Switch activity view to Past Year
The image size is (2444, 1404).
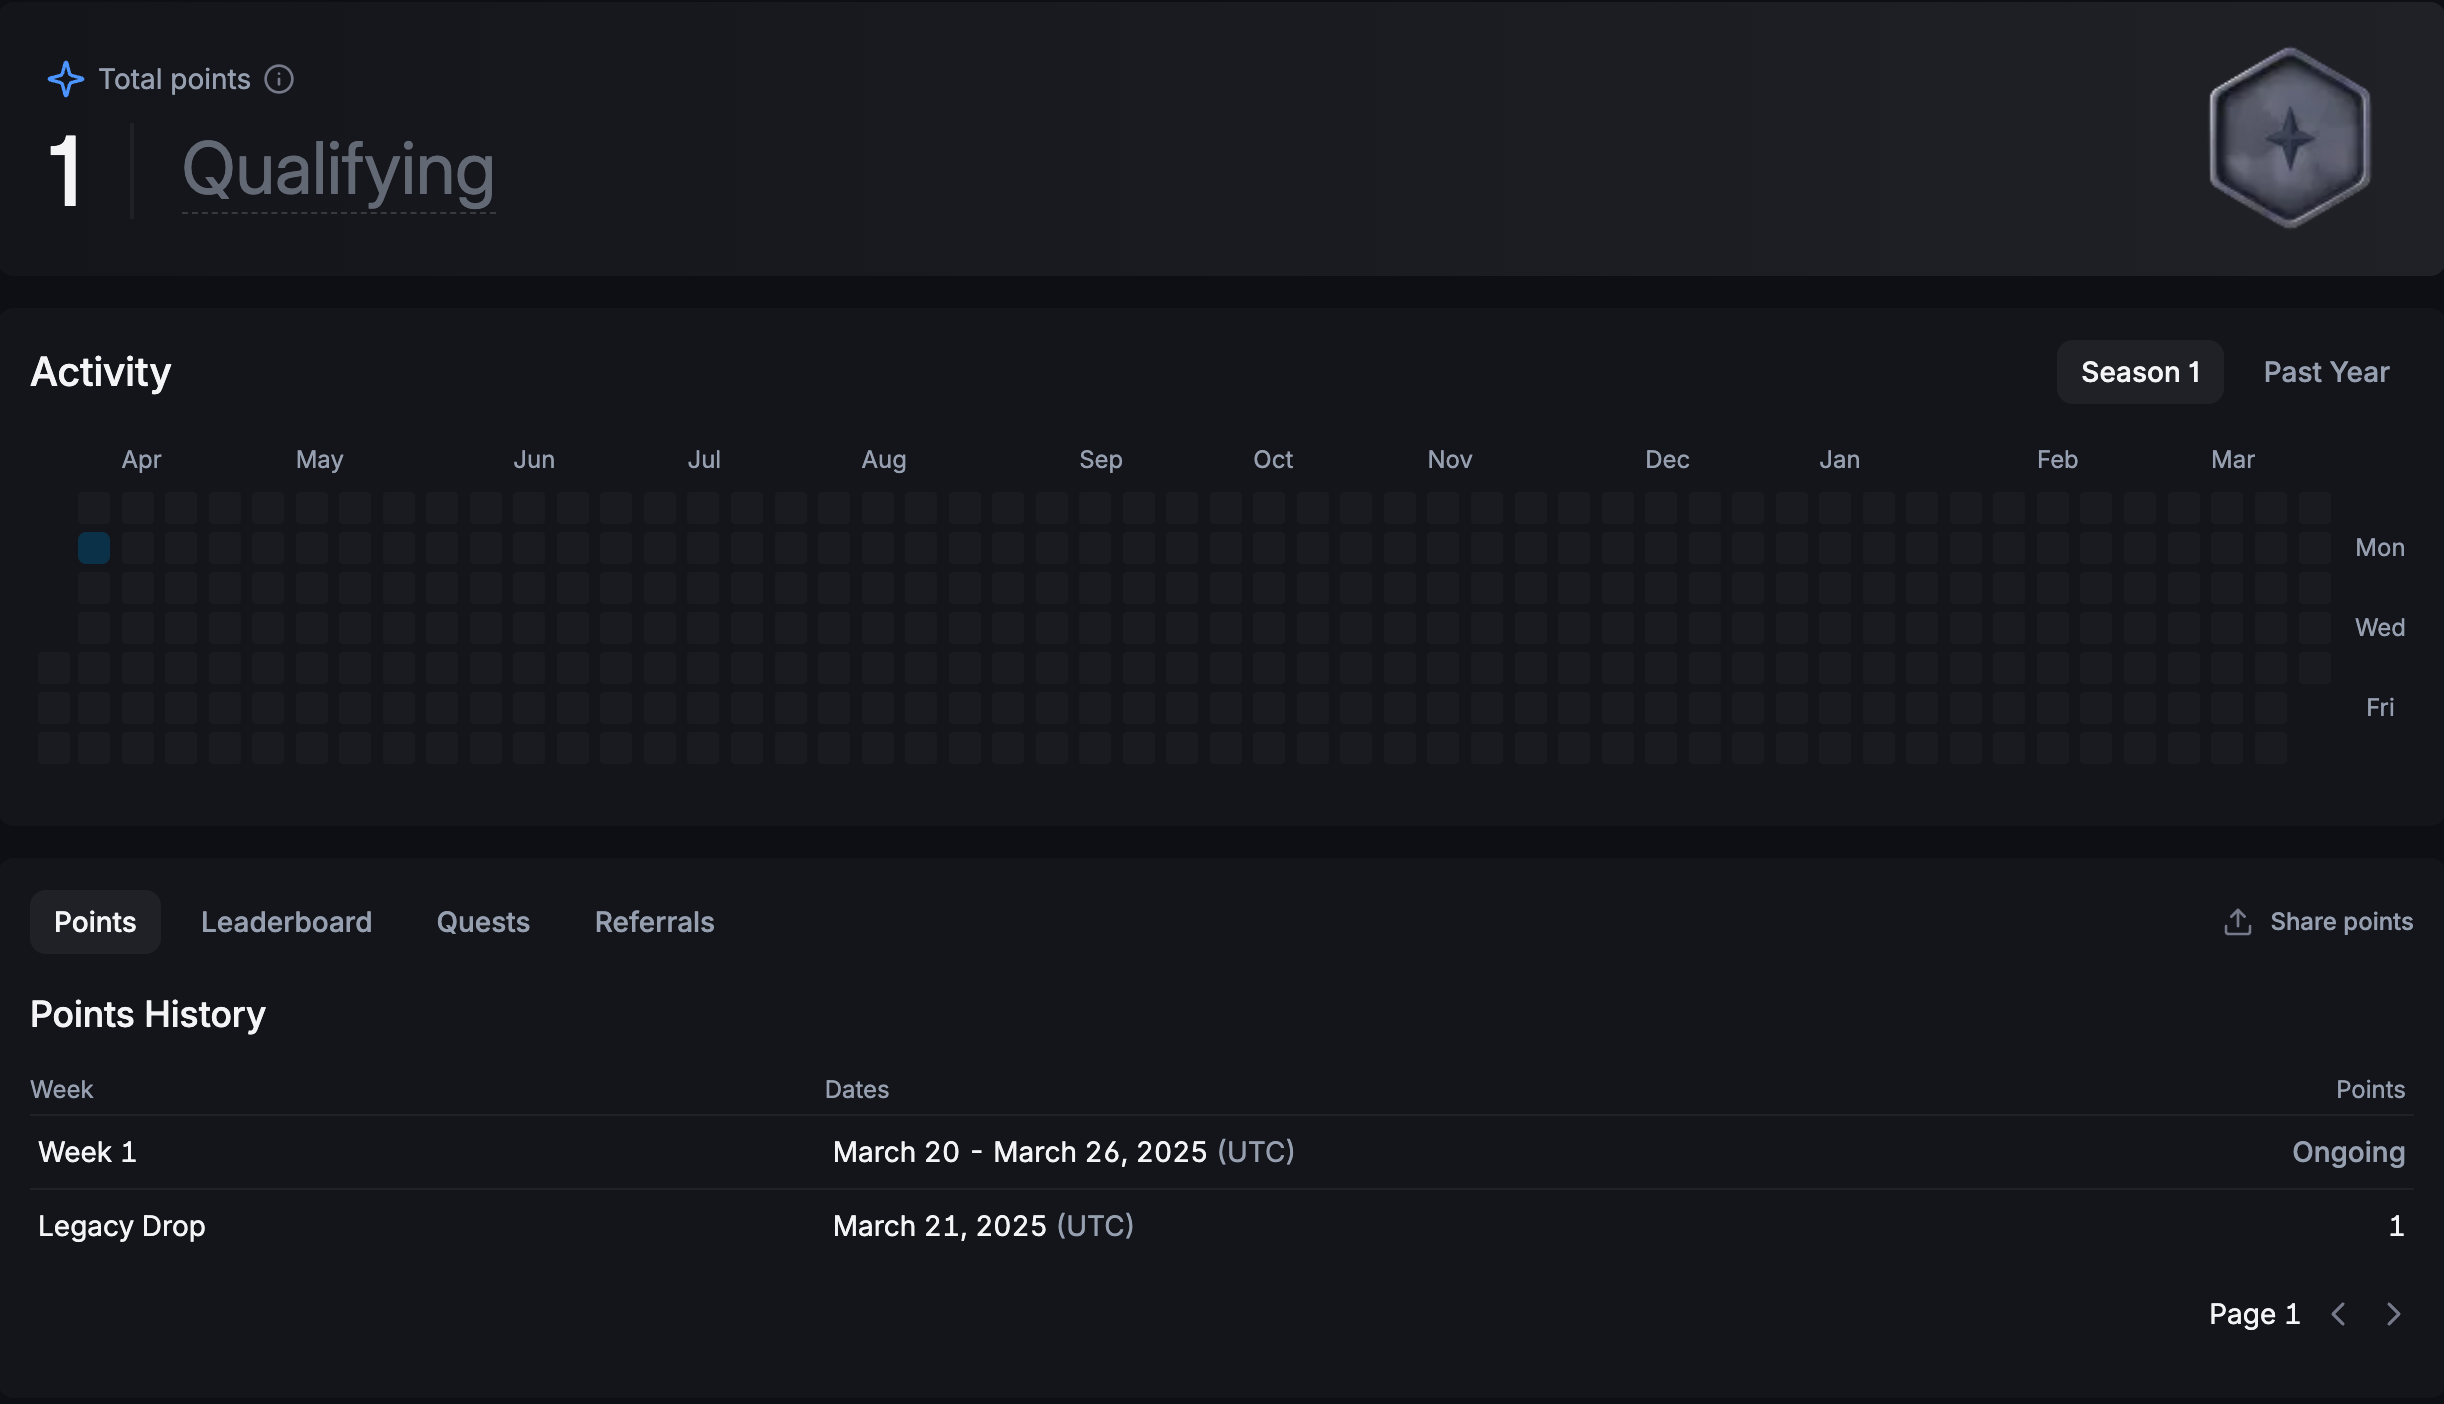[x=2326, y=372]
